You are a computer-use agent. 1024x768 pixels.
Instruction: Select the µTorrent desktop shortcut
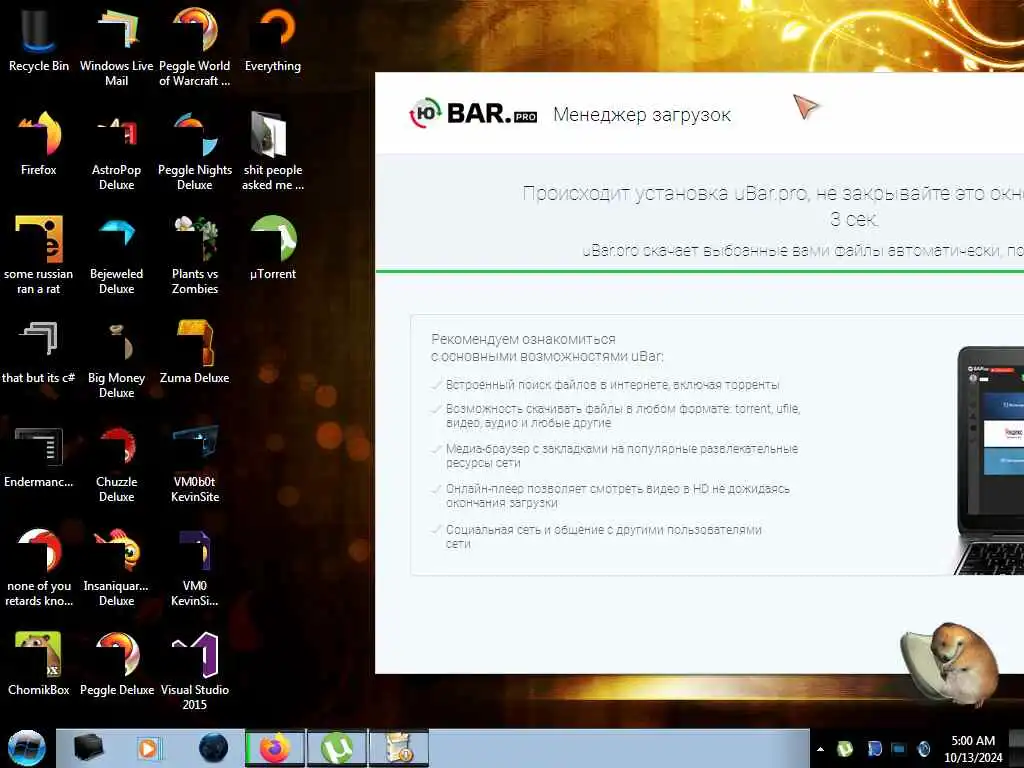coord(273,248)
